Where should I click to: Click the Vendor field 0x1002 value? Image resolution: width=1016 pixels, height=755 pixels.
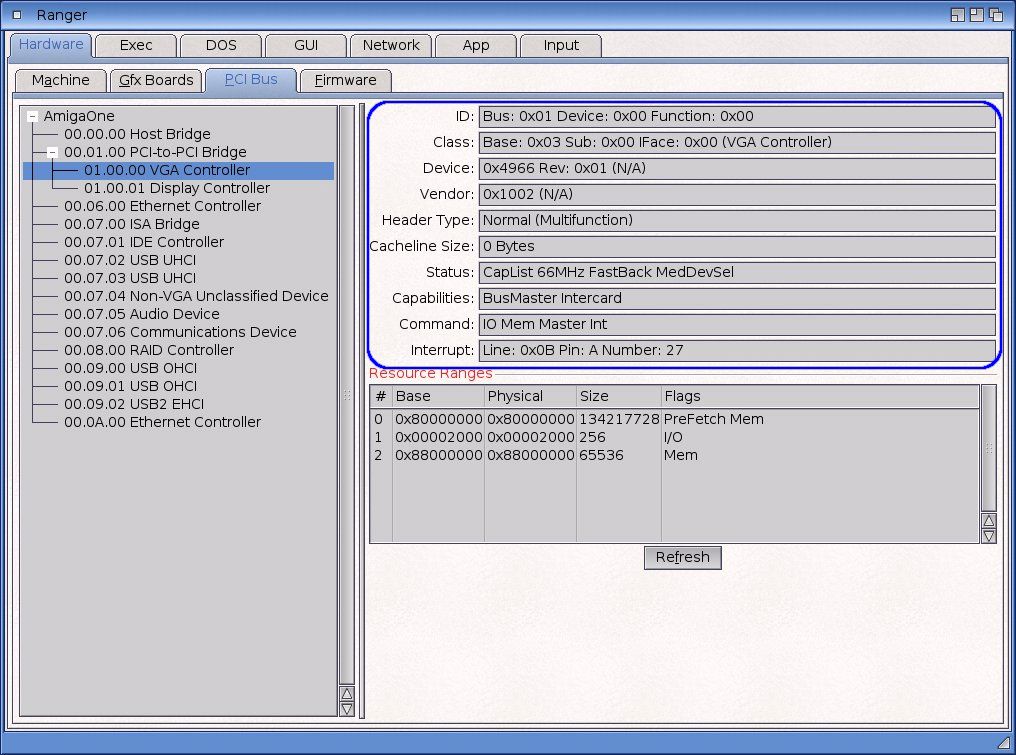[737, 194]
